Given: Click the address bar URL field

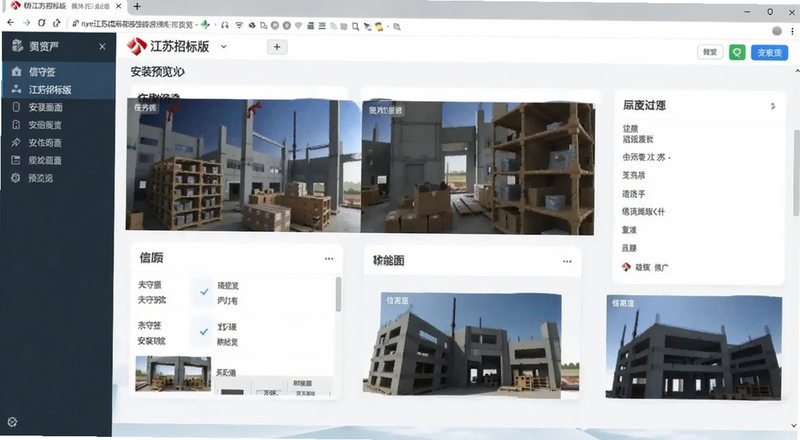Looking at the screenshot, I should pos(135,25).
